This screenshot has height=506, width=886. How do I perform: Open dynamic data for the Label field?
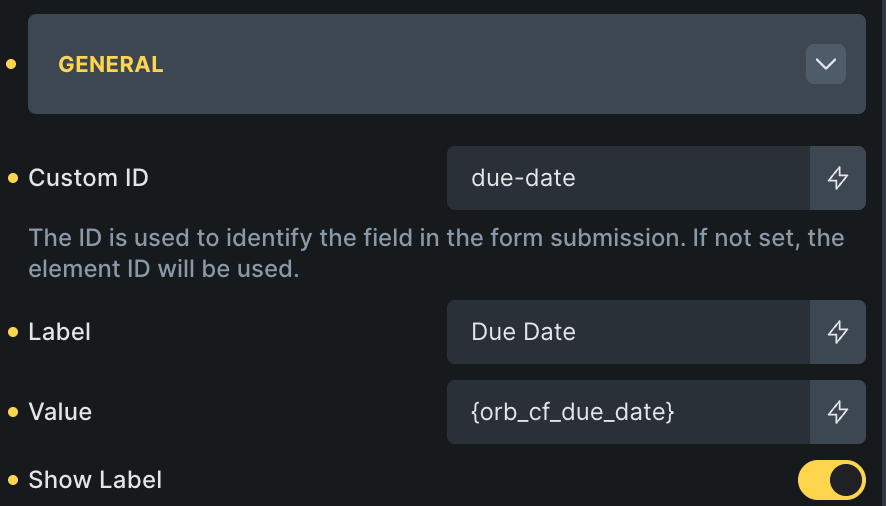(x=838, y=332)
